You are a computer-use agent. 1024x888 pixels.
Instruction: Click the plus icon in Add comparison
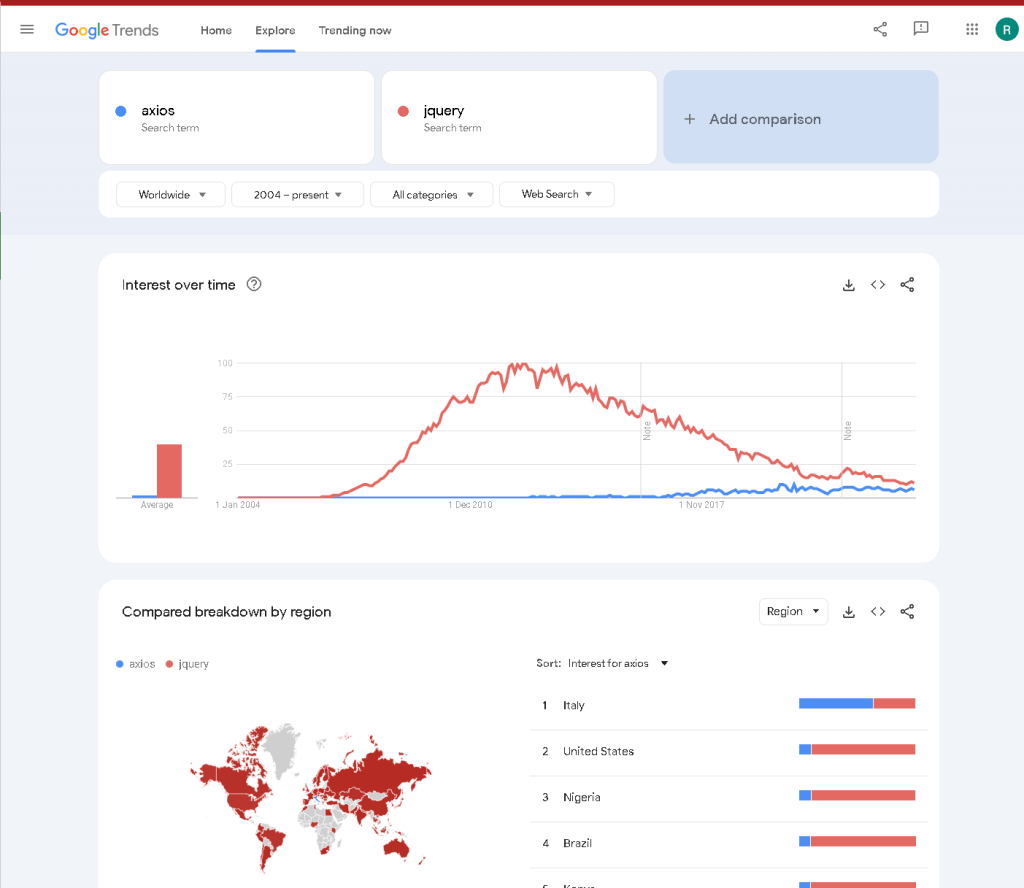coord(689,119)
